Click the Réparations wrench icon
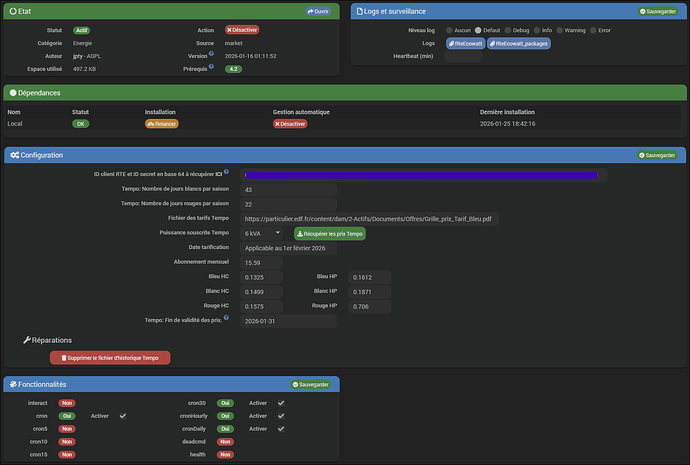This screenshot has width=690, height=465. (x=27, y=340)
